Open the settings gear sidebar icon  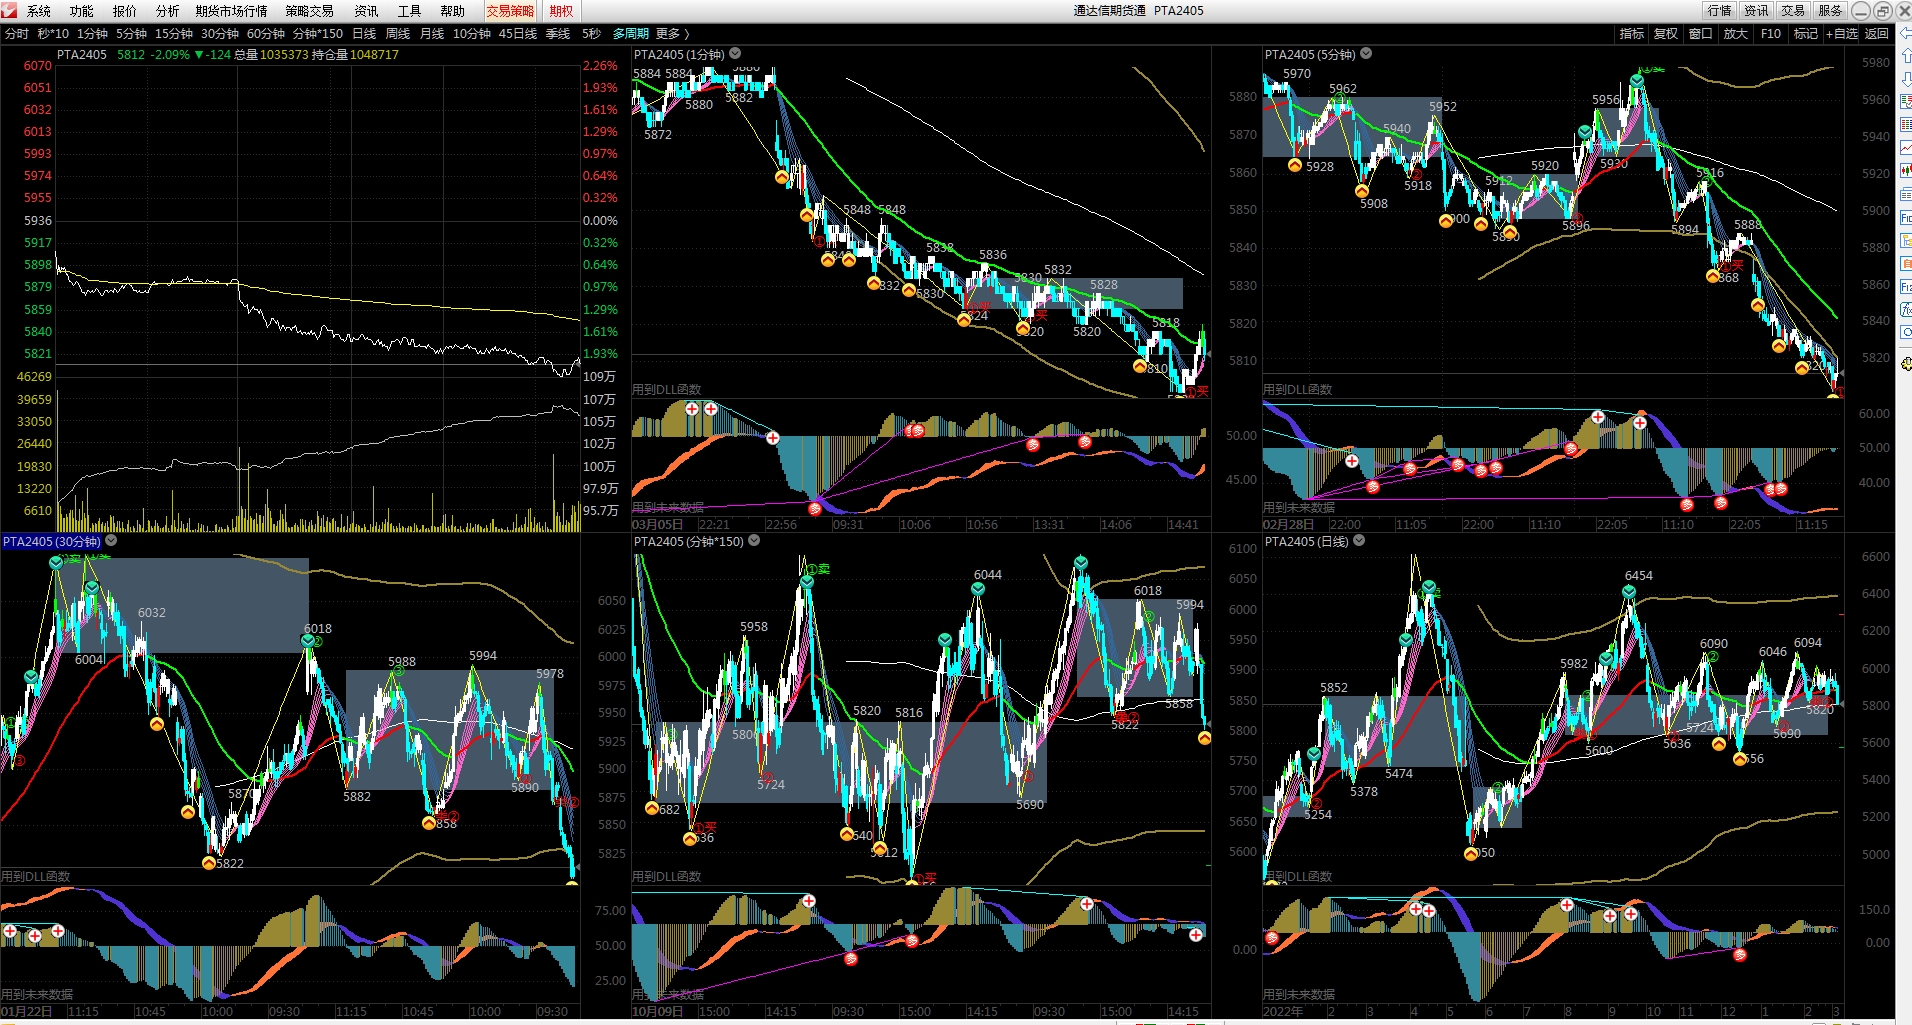point(1905,363)
